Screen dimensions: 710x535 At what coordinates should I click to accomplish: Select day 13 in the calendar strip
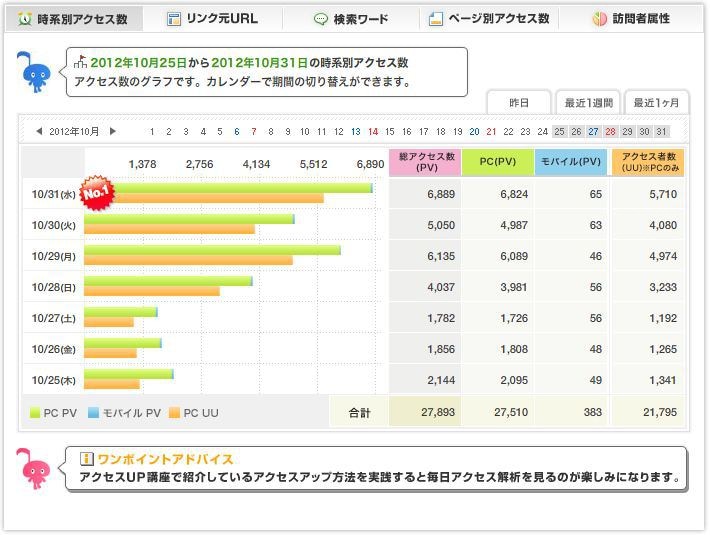(x=355, y=132)
